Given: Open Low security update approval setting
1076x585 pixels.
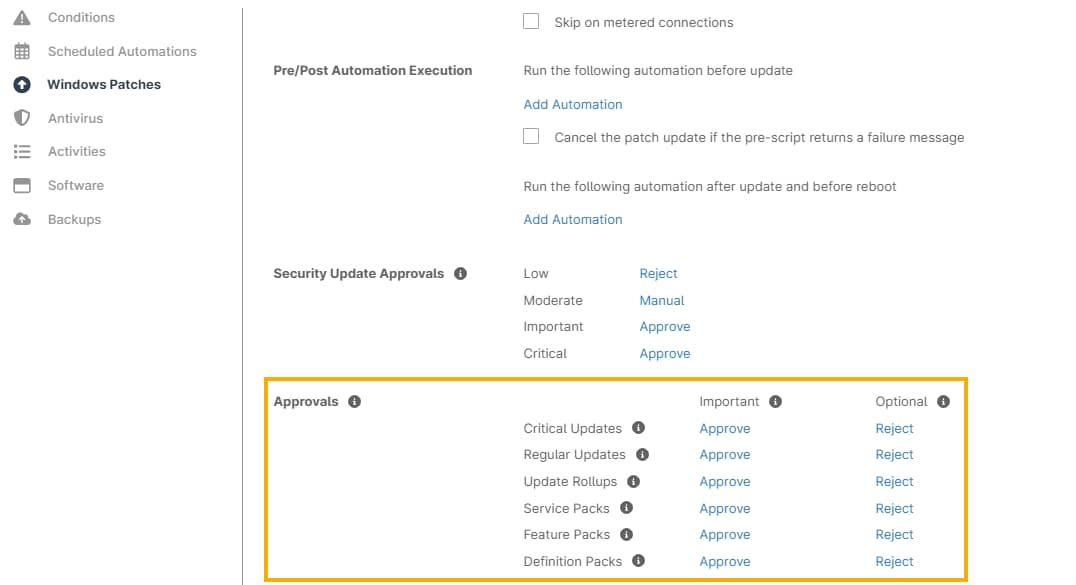Looking at the screenshot, I should 658,273.
